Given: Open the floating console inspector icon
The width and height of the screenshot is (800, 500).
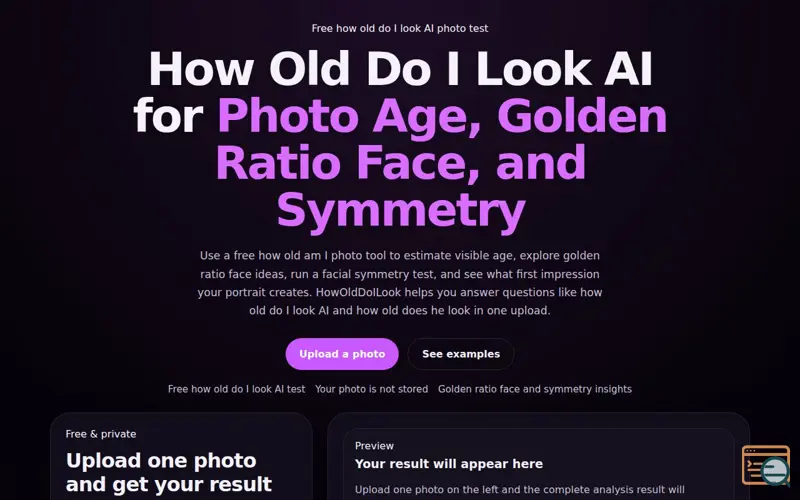Looking at the screenshot, I should click(x=766, y=465).
